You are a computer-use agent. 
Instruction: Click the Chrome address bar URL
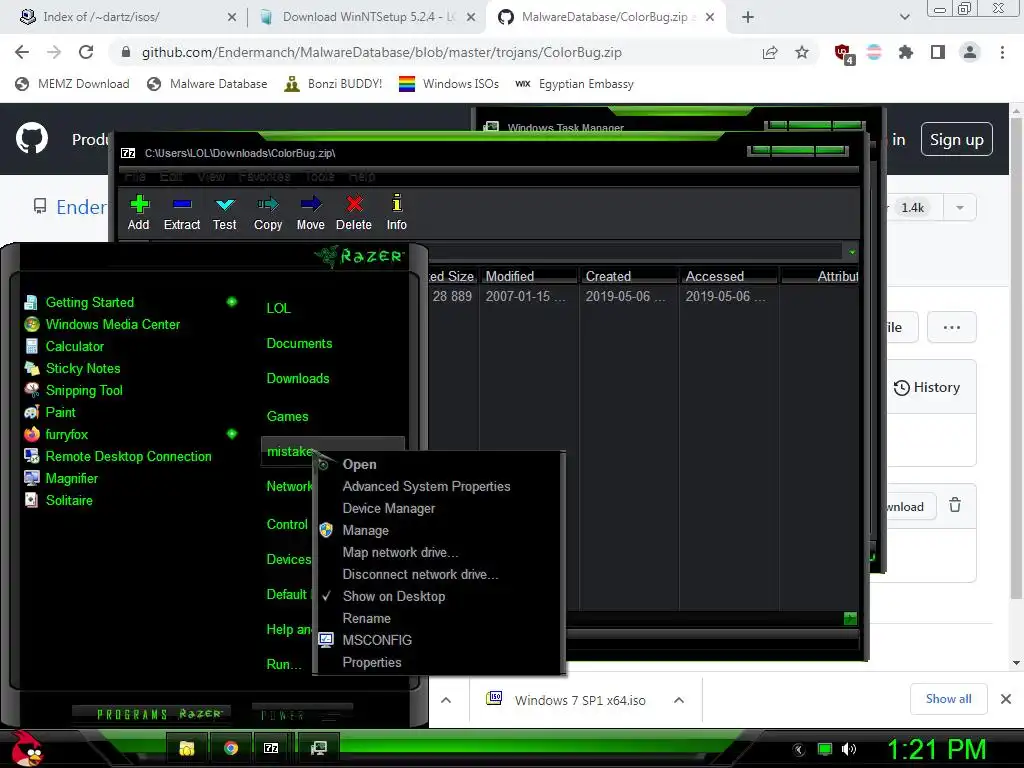point(381,52)
